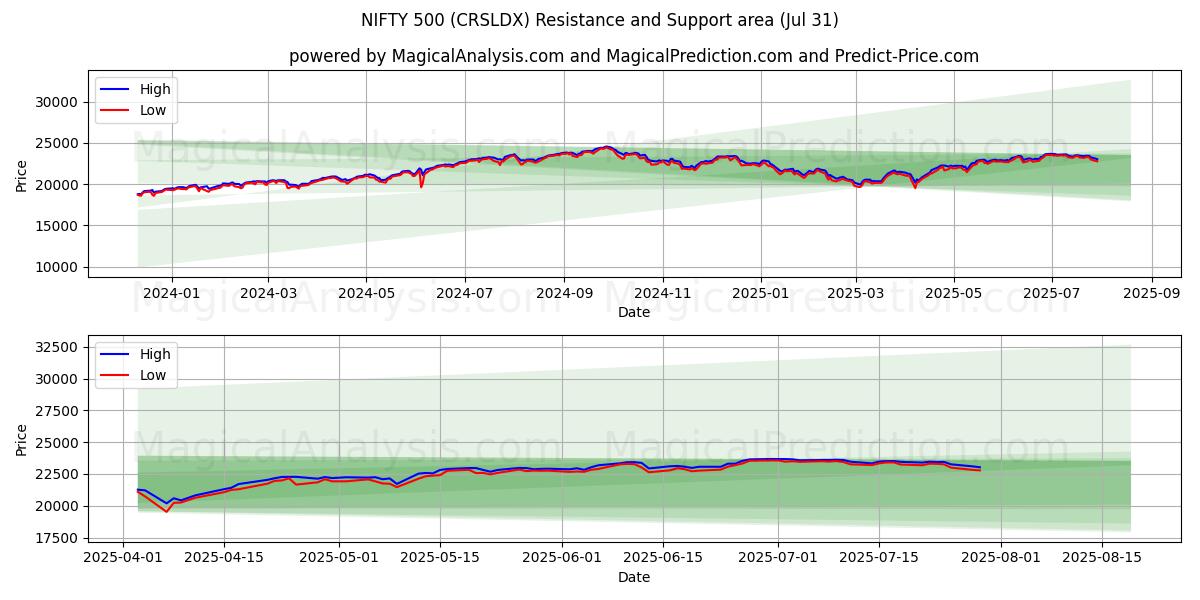
Task: Click the bottom chart x-axis tick '2025-07-15'
Action: (x=880, y=558)
